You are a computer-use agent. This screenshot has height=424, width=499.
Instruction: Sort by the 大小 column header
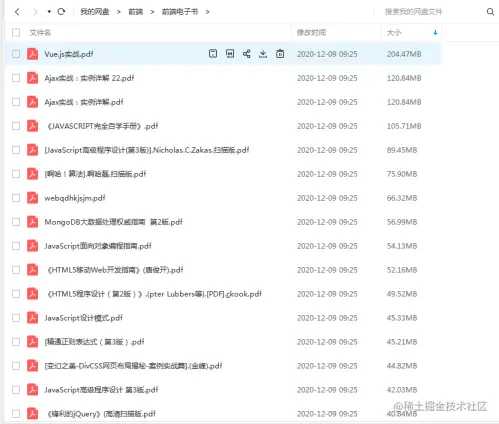pyautogui.click(x=394, y=32)
